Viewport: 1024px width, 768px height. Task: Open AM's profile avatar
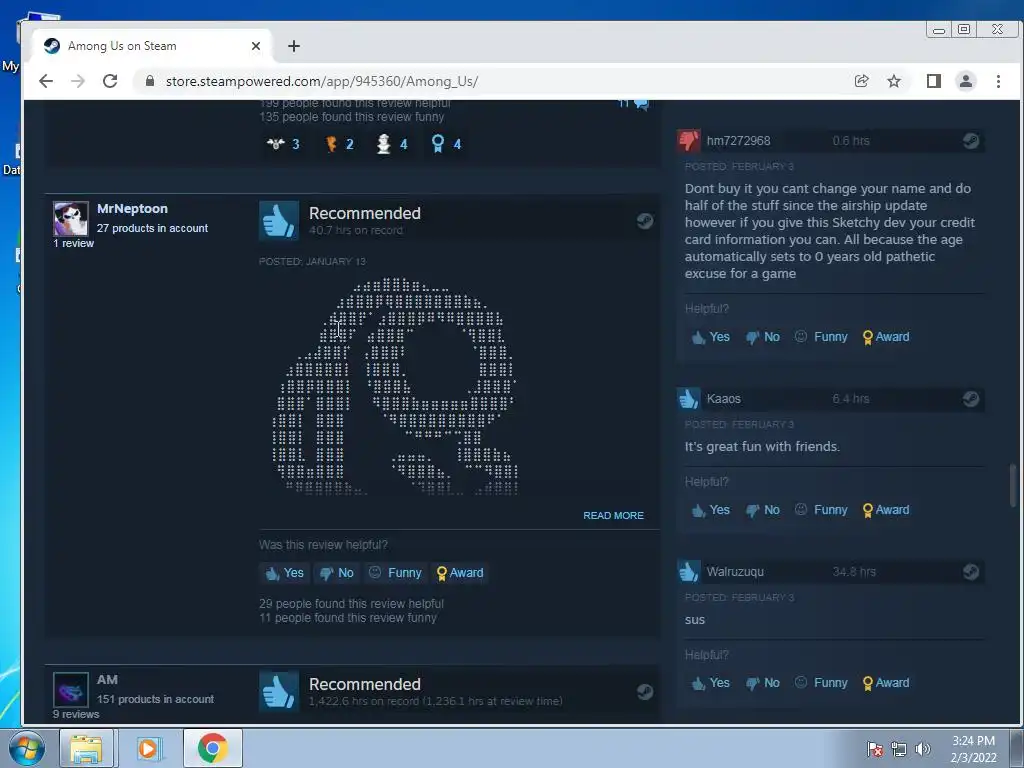(x=71, y=690)
